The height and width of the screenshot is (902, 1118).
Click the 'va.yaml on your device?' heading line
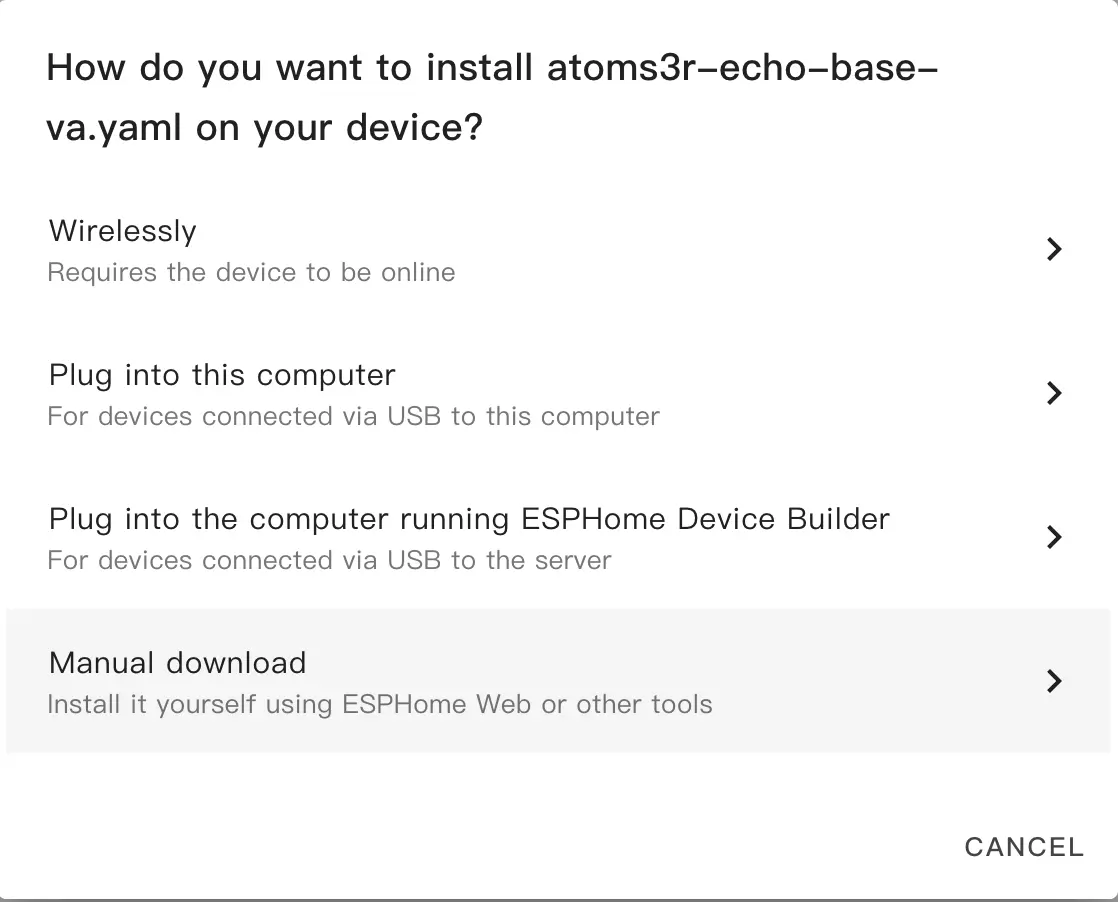(x=265, y=128)
